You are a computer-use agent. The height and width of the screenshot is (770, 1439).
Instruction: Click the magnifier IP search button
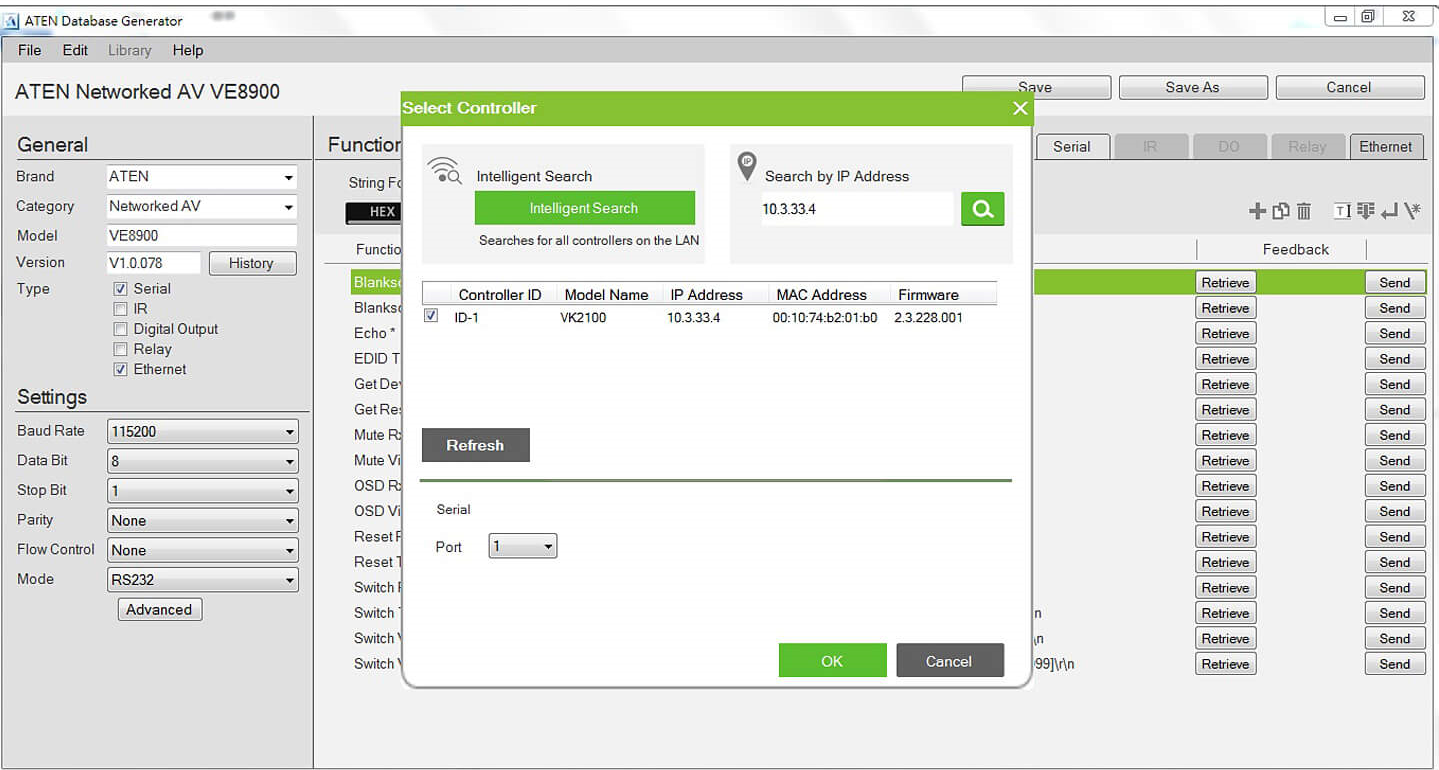coord(982,209)
